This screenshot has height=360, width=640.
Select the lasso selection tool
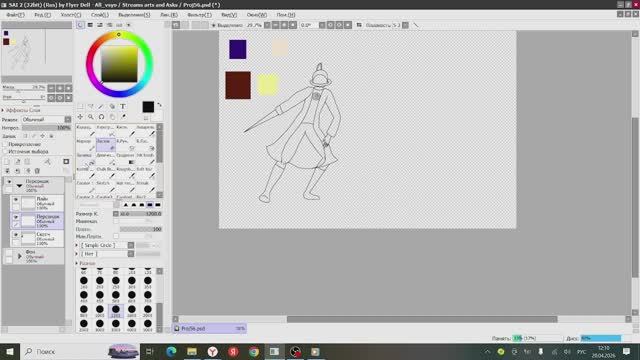coord(91,107)
